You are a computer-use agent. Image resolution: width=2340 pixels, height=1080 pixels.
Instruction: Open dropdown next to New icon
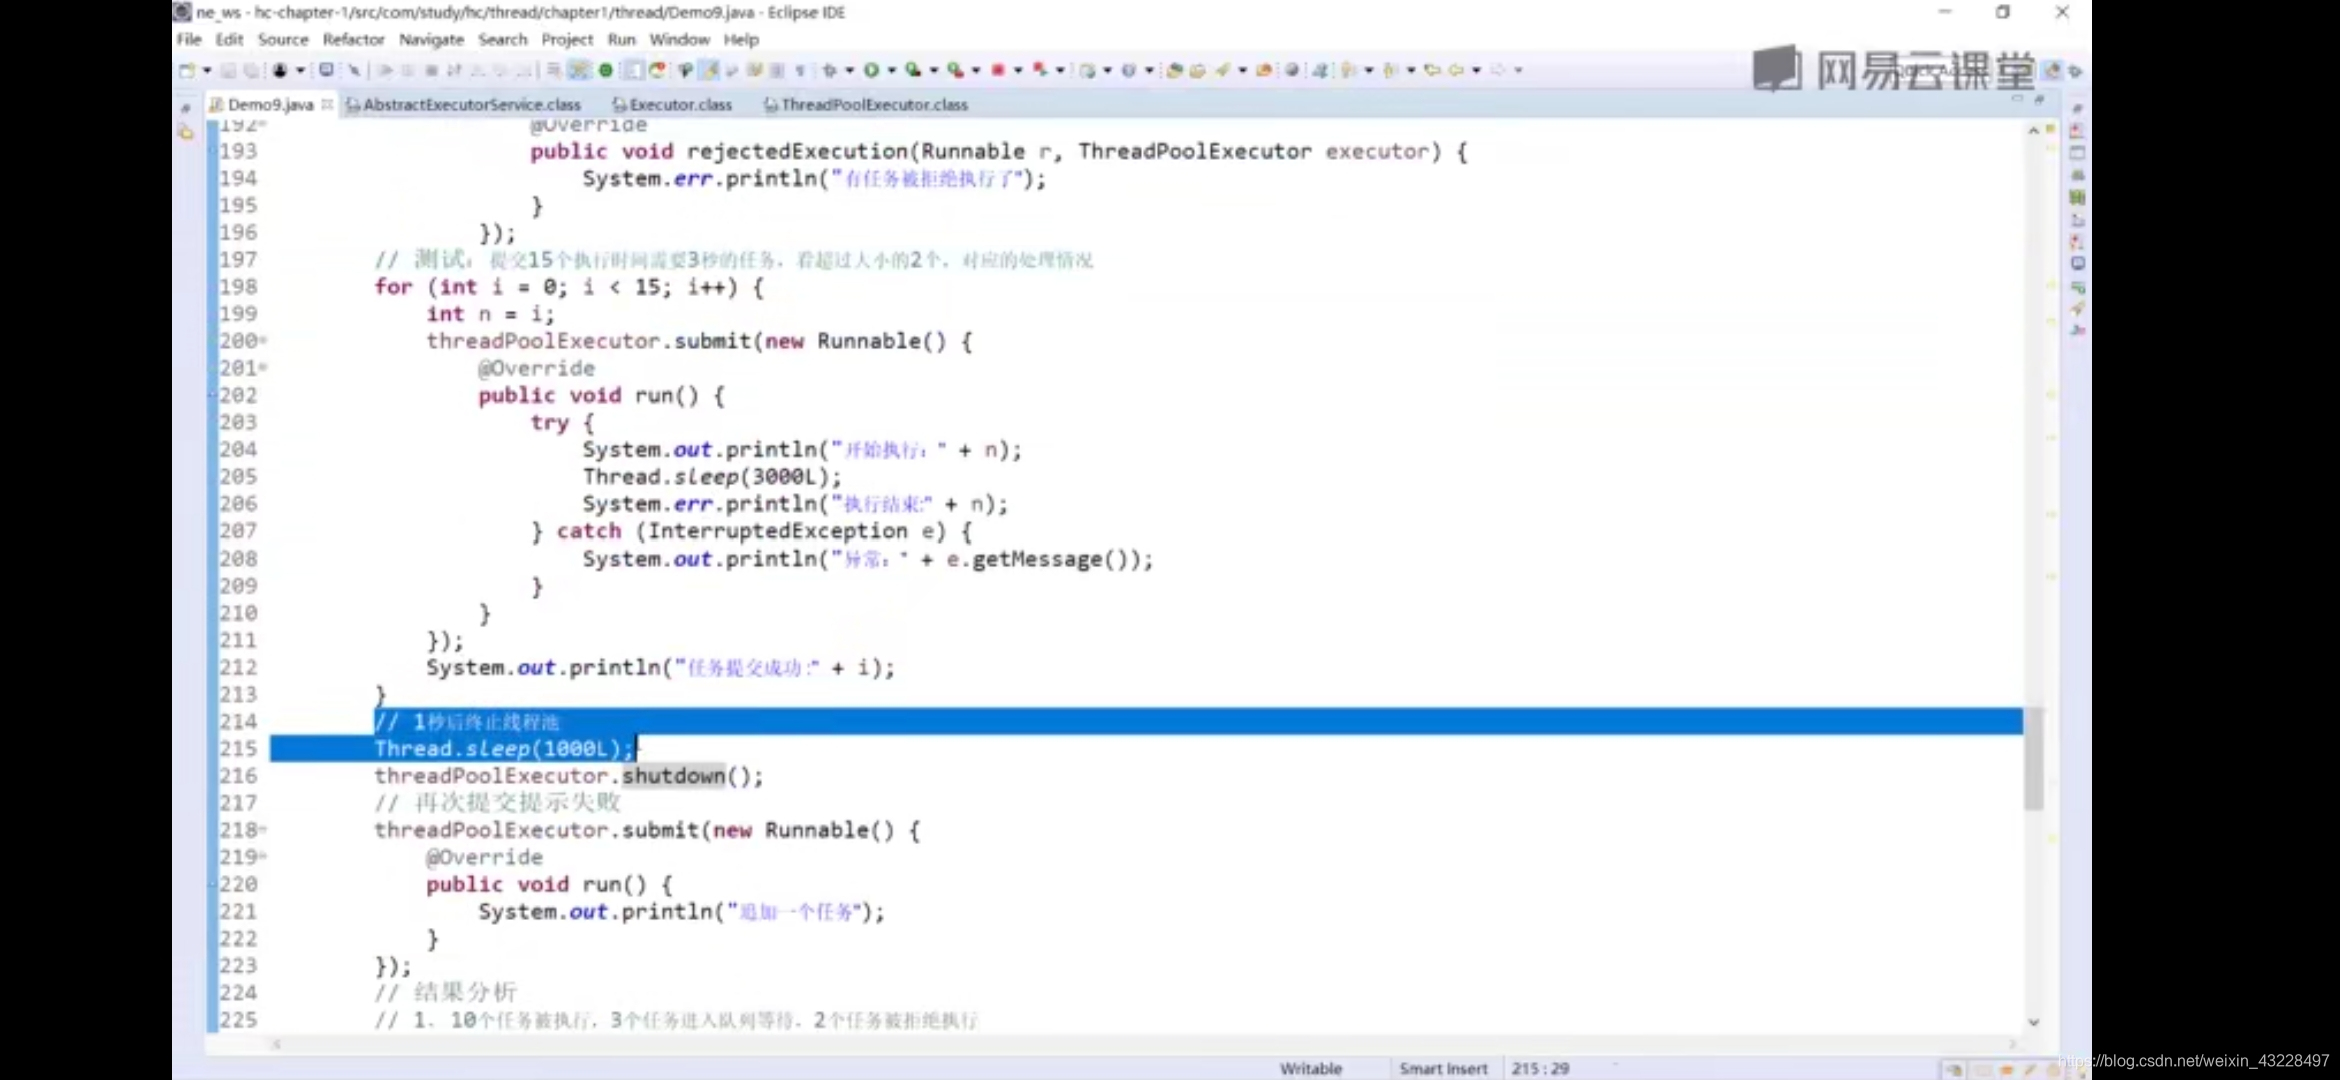pyautogui.click(x=207, y=70)
